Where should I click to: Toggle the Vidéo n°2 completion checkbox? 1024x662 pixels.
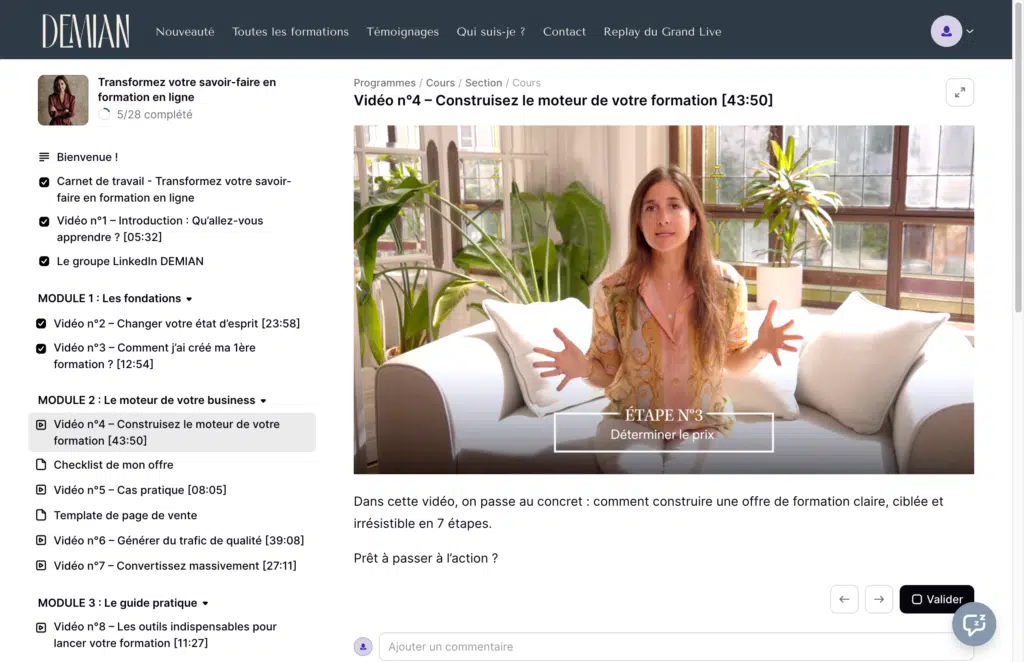pos(41,323)
